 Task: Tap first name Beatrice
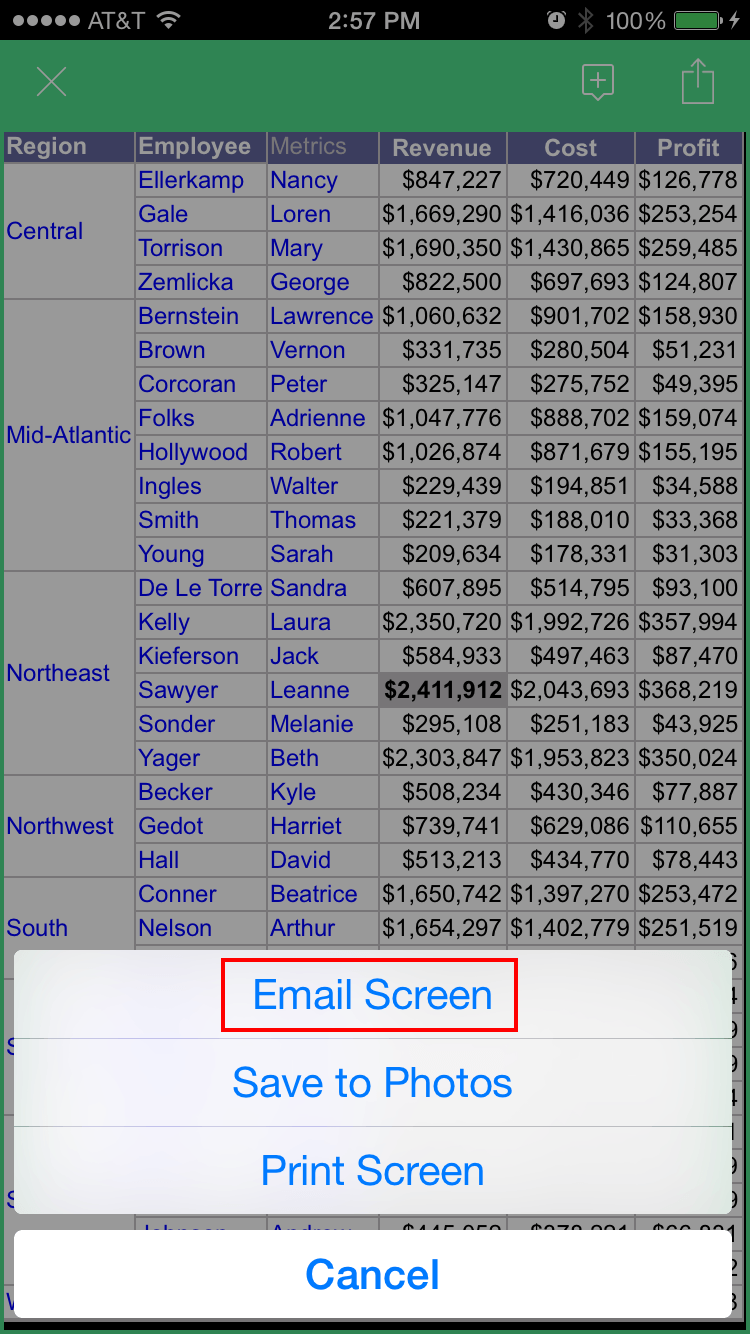(314, 894)
